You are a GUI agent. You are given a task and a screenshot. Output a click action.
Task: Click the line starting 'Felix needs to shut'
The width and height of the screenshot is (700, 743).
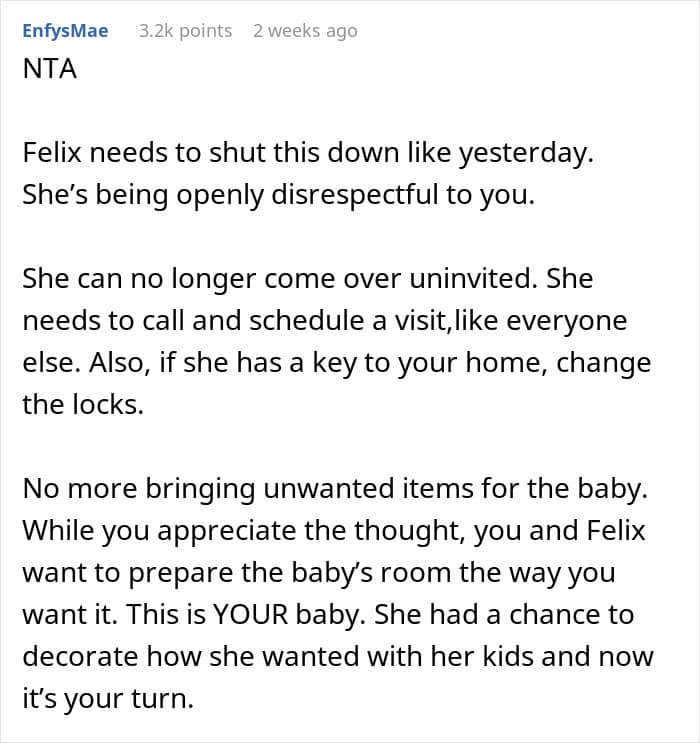[308, 153]
